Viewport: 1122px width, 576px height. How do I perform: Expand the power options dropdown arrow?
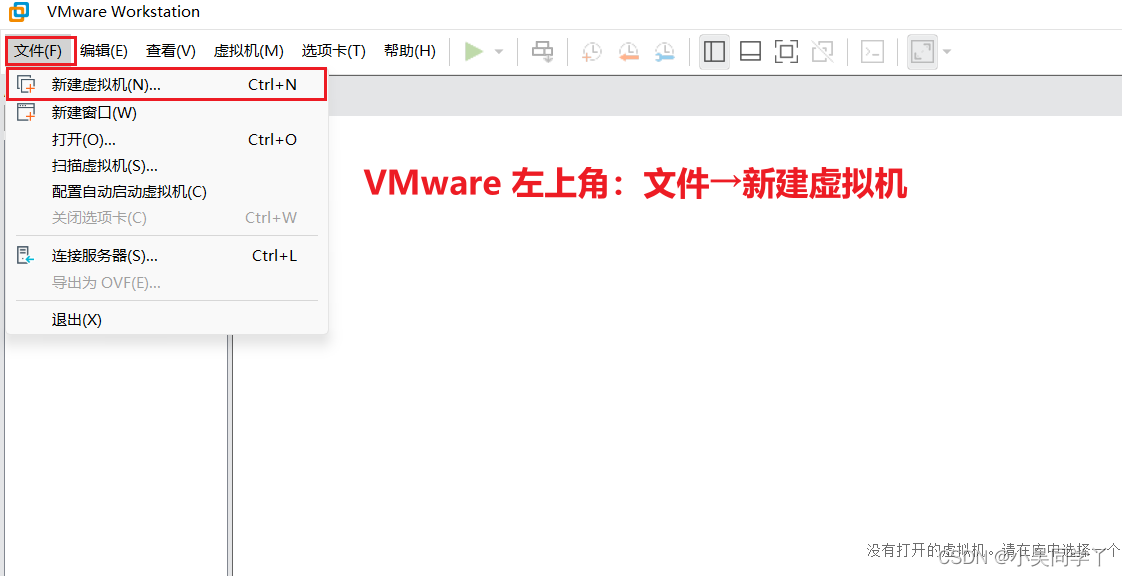click(x=499, y=52)
